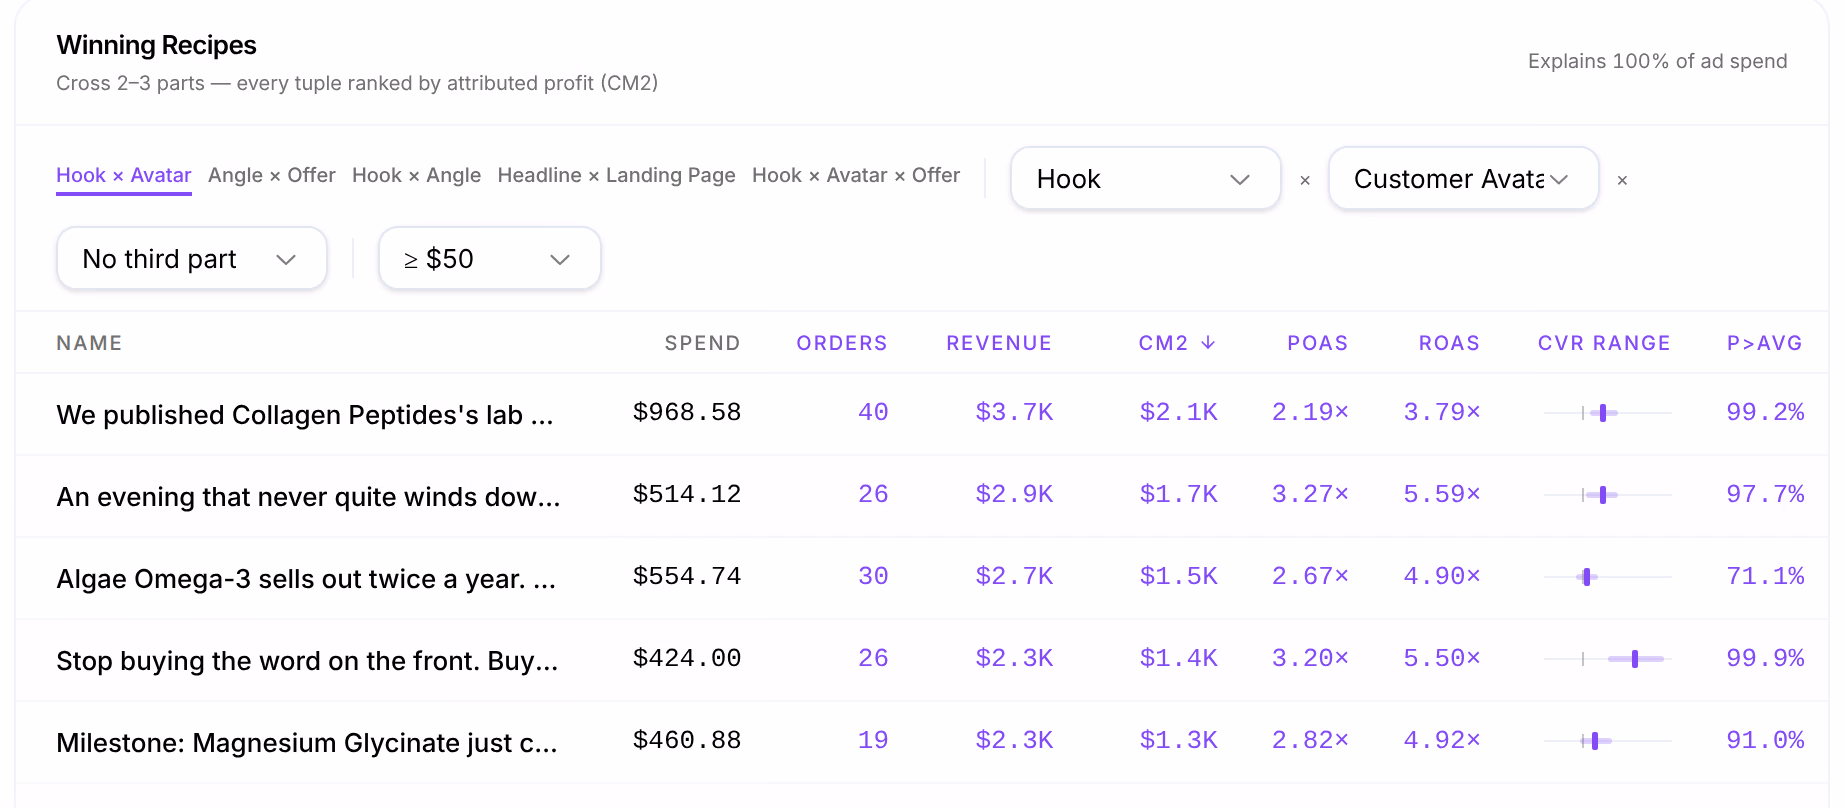Open the 'Stop buying the word on the front' row
Image resolution: width=1844 pixels, height=808 pixels.
(922, 660)
